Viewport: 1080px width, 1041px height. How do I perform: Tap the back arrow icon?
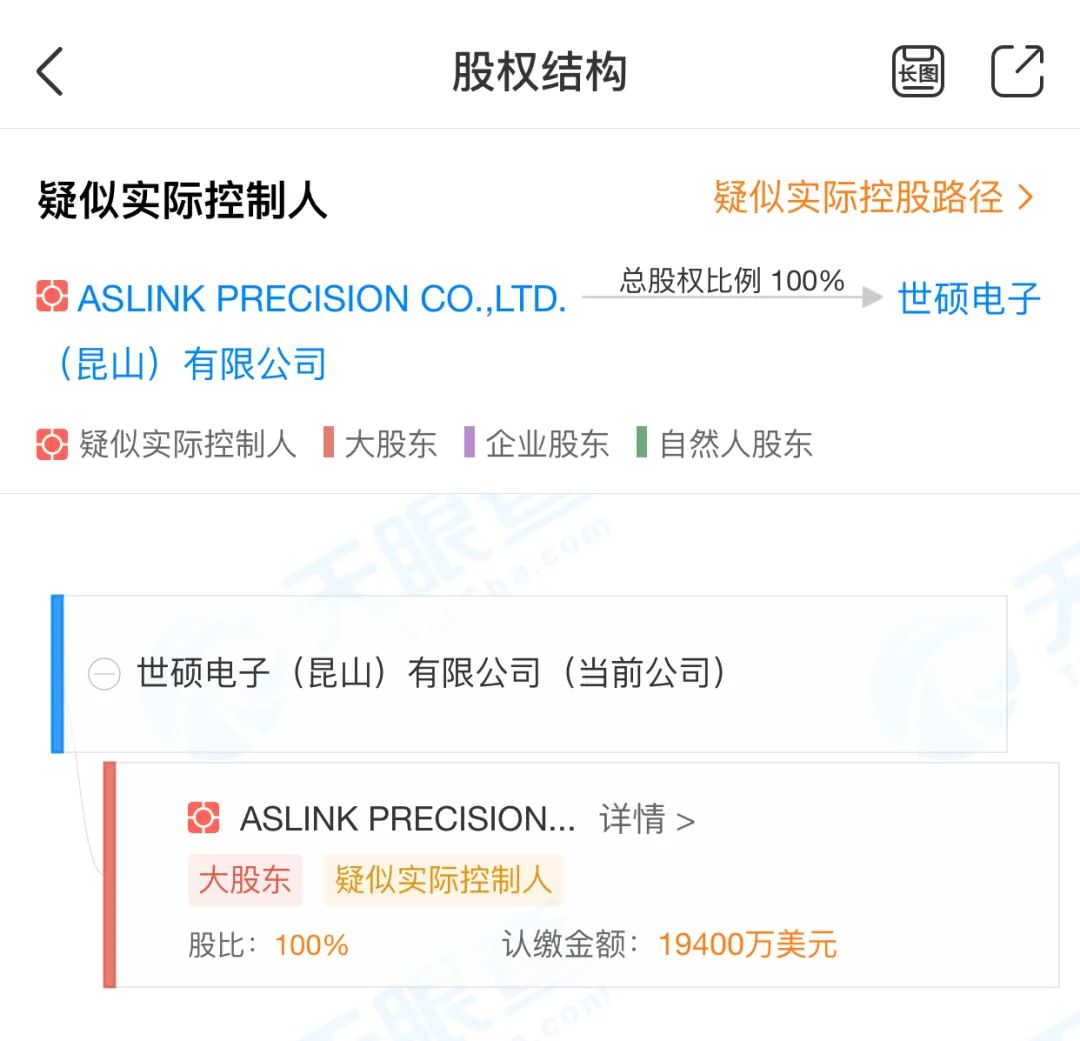coord(50,72)
